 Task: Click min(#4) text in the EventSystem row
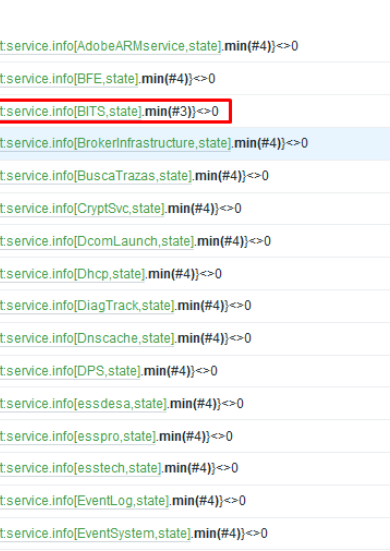tap(217, 533)
